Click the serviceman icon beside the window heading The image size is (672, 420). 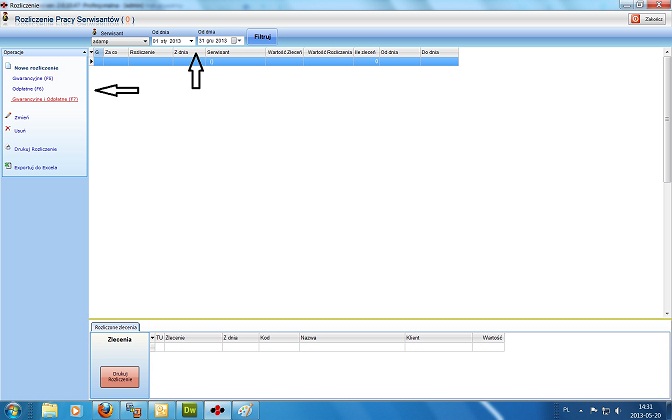pyautogui.click(x=5, y=18)
